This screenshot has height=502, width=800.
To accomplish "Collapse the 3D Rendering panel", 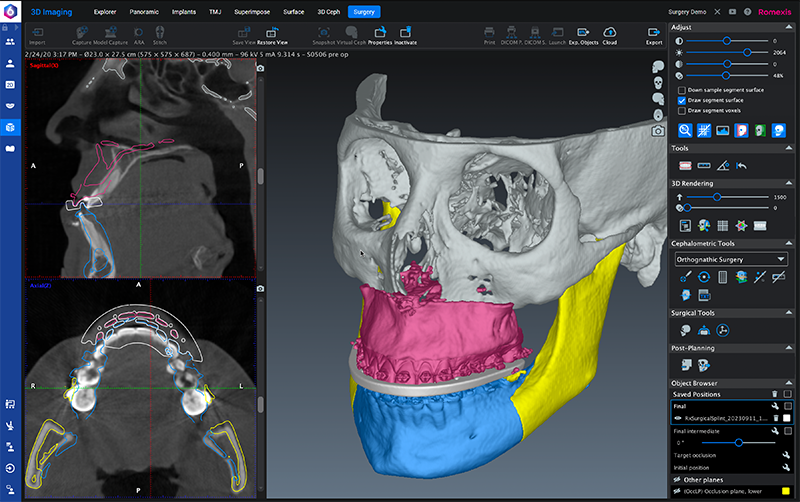I will [x=789, y=183].
